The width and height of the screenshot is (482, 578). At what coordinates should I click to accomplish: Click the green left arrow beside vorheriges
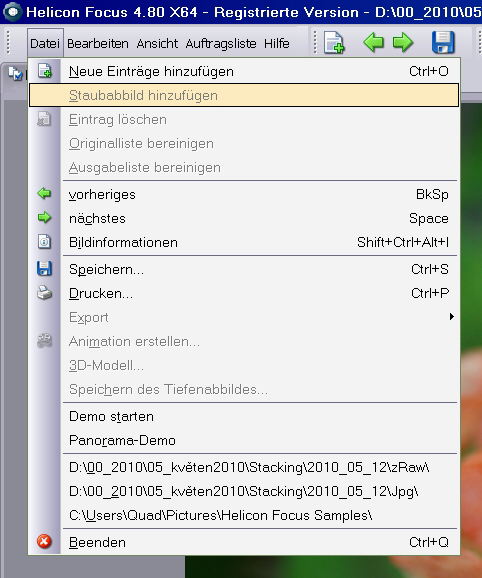pos(44,194)
